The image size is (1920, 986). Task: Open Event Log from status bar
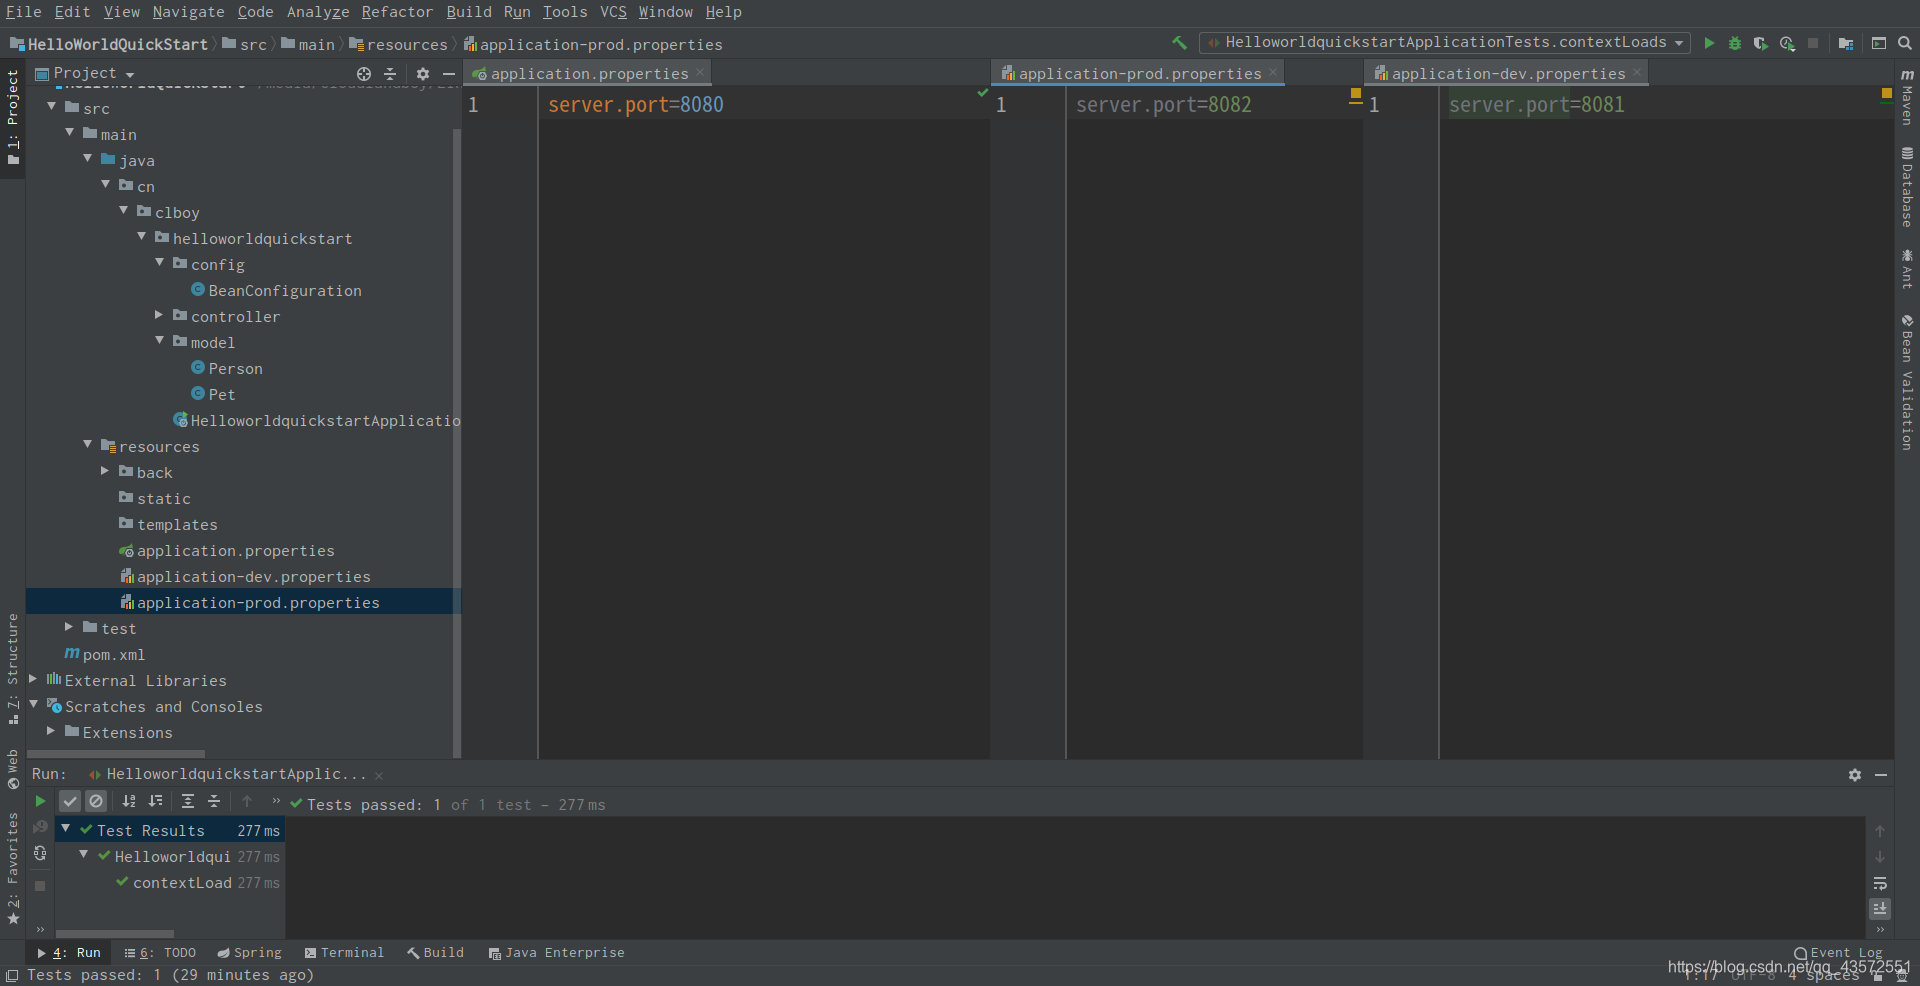click(1838, 953)
